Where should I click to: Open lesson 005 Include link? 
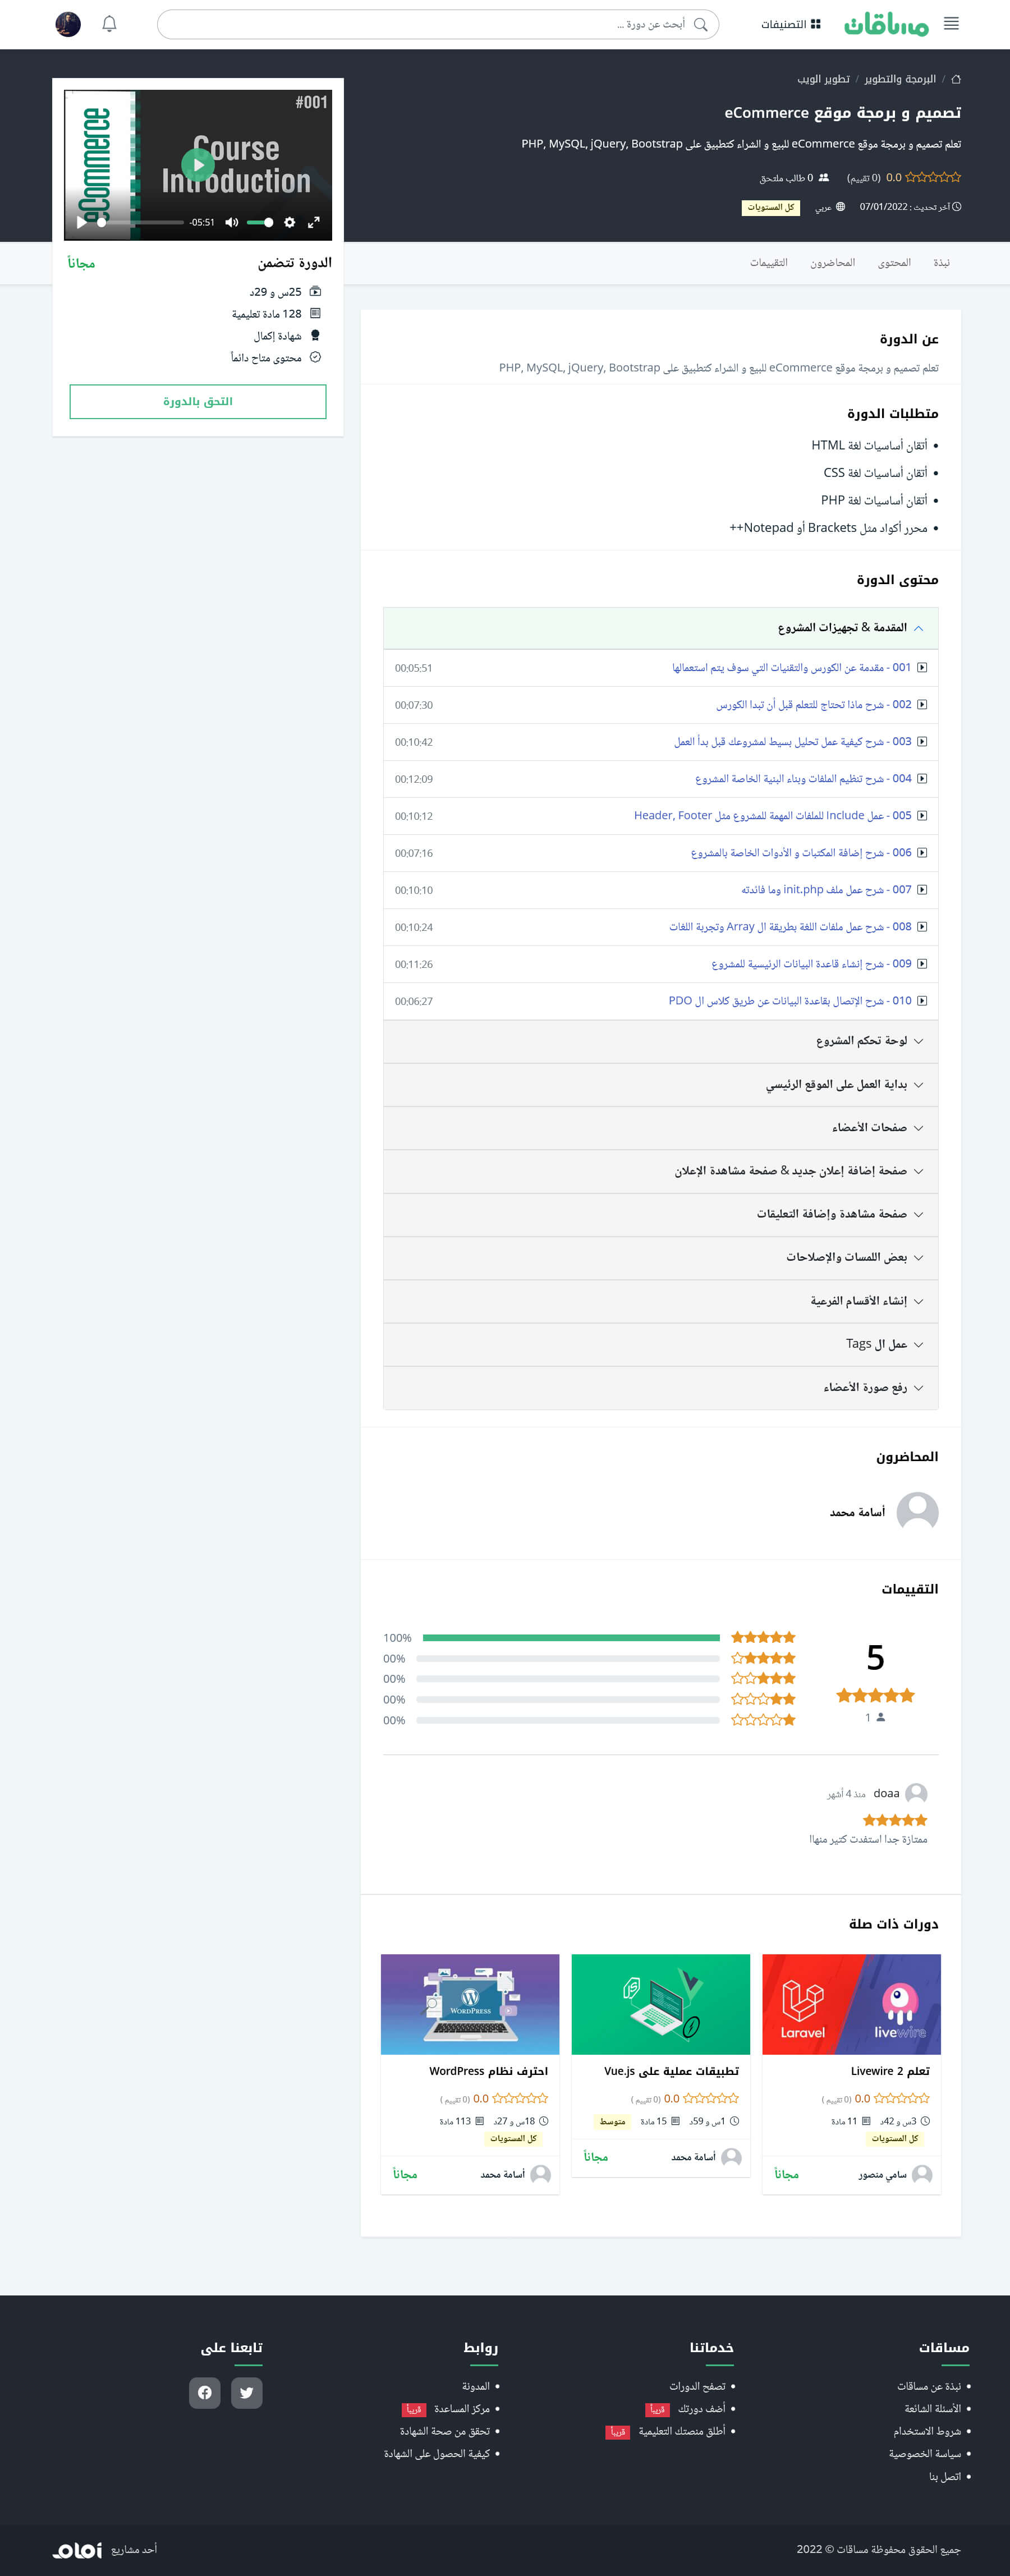point(772,816)
